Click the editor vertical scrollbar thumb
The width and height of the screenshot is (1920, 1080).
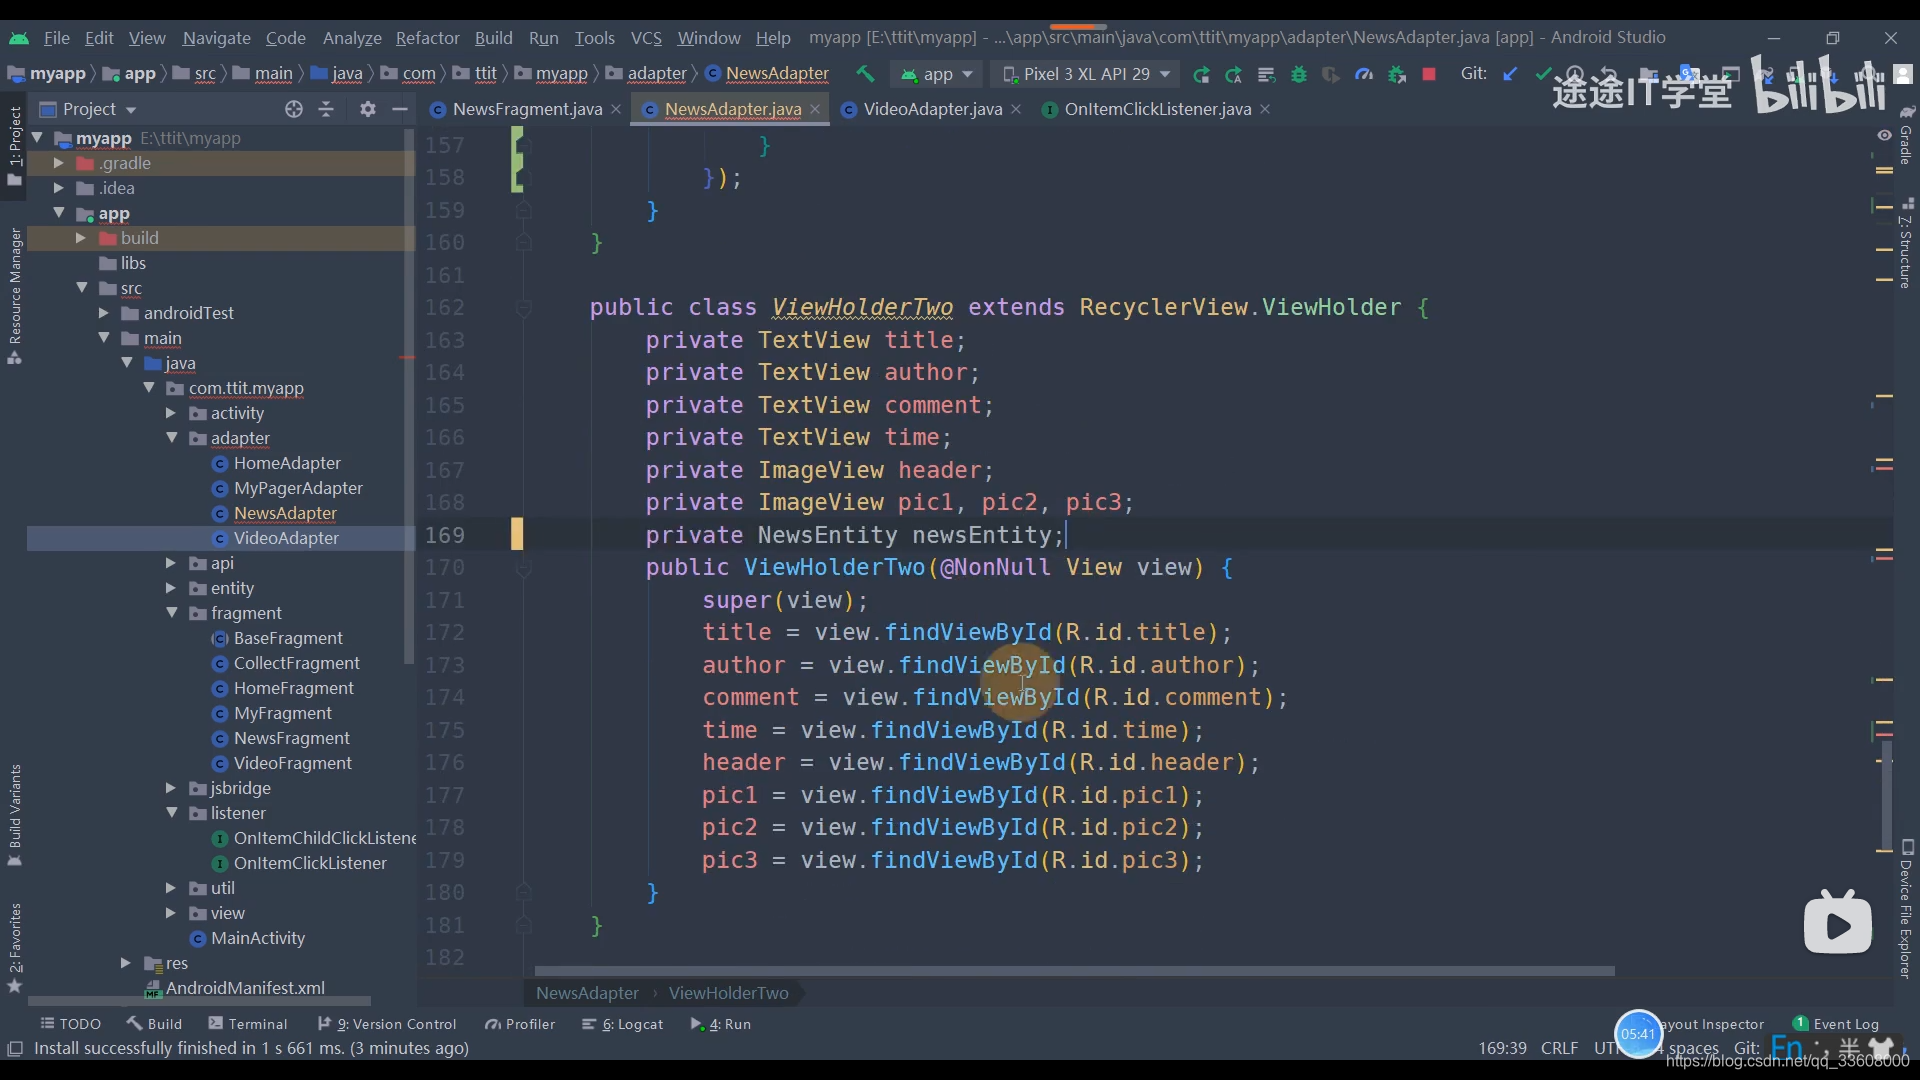[1885, 795]
